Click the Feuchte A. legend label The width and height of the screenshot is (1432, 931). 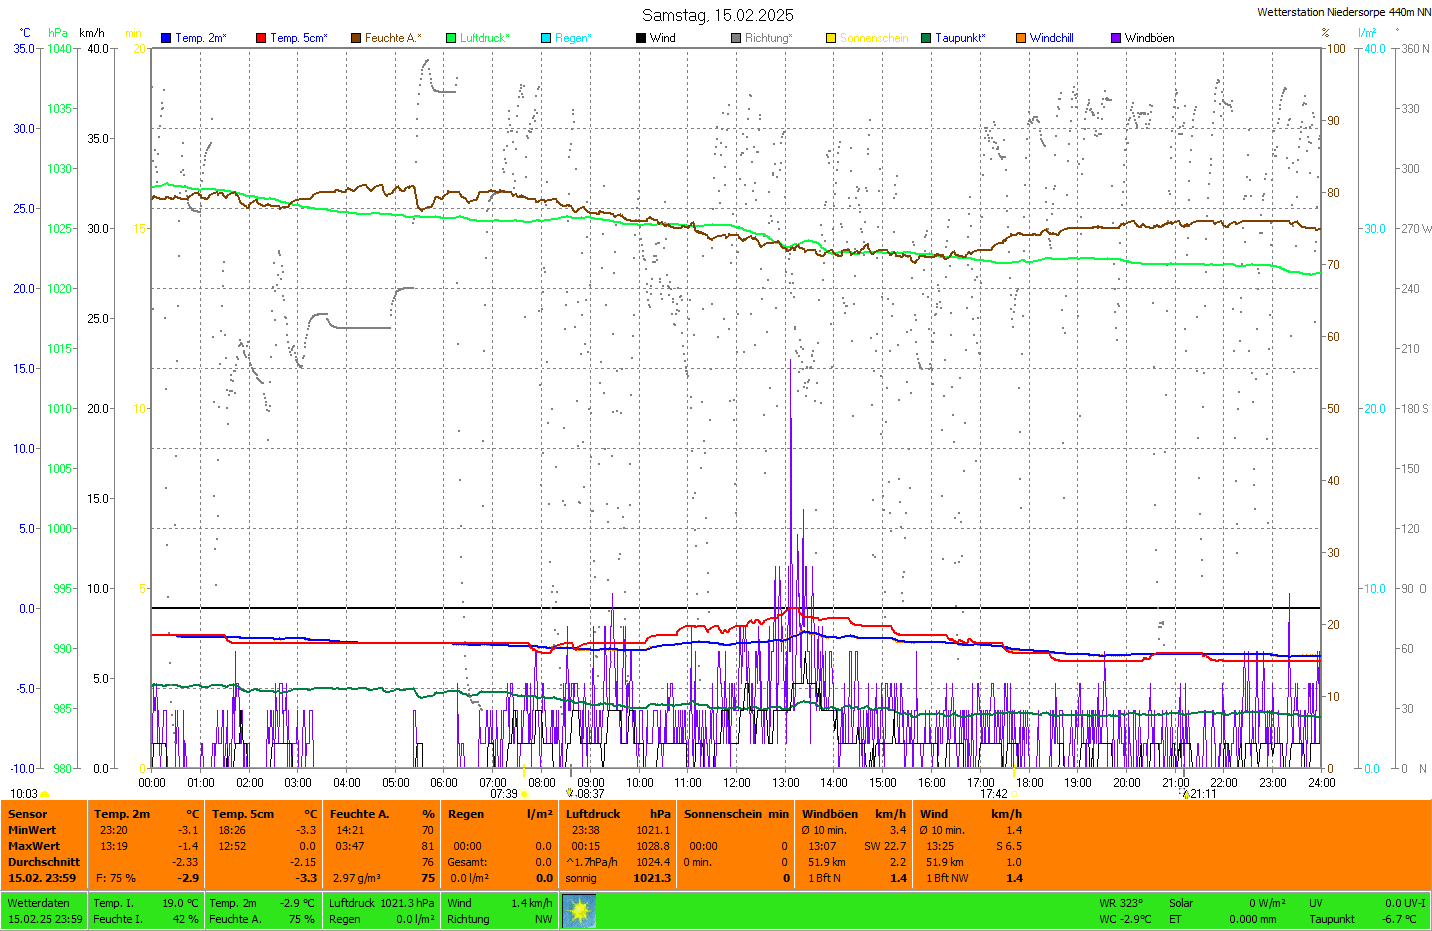coord(392,38)
